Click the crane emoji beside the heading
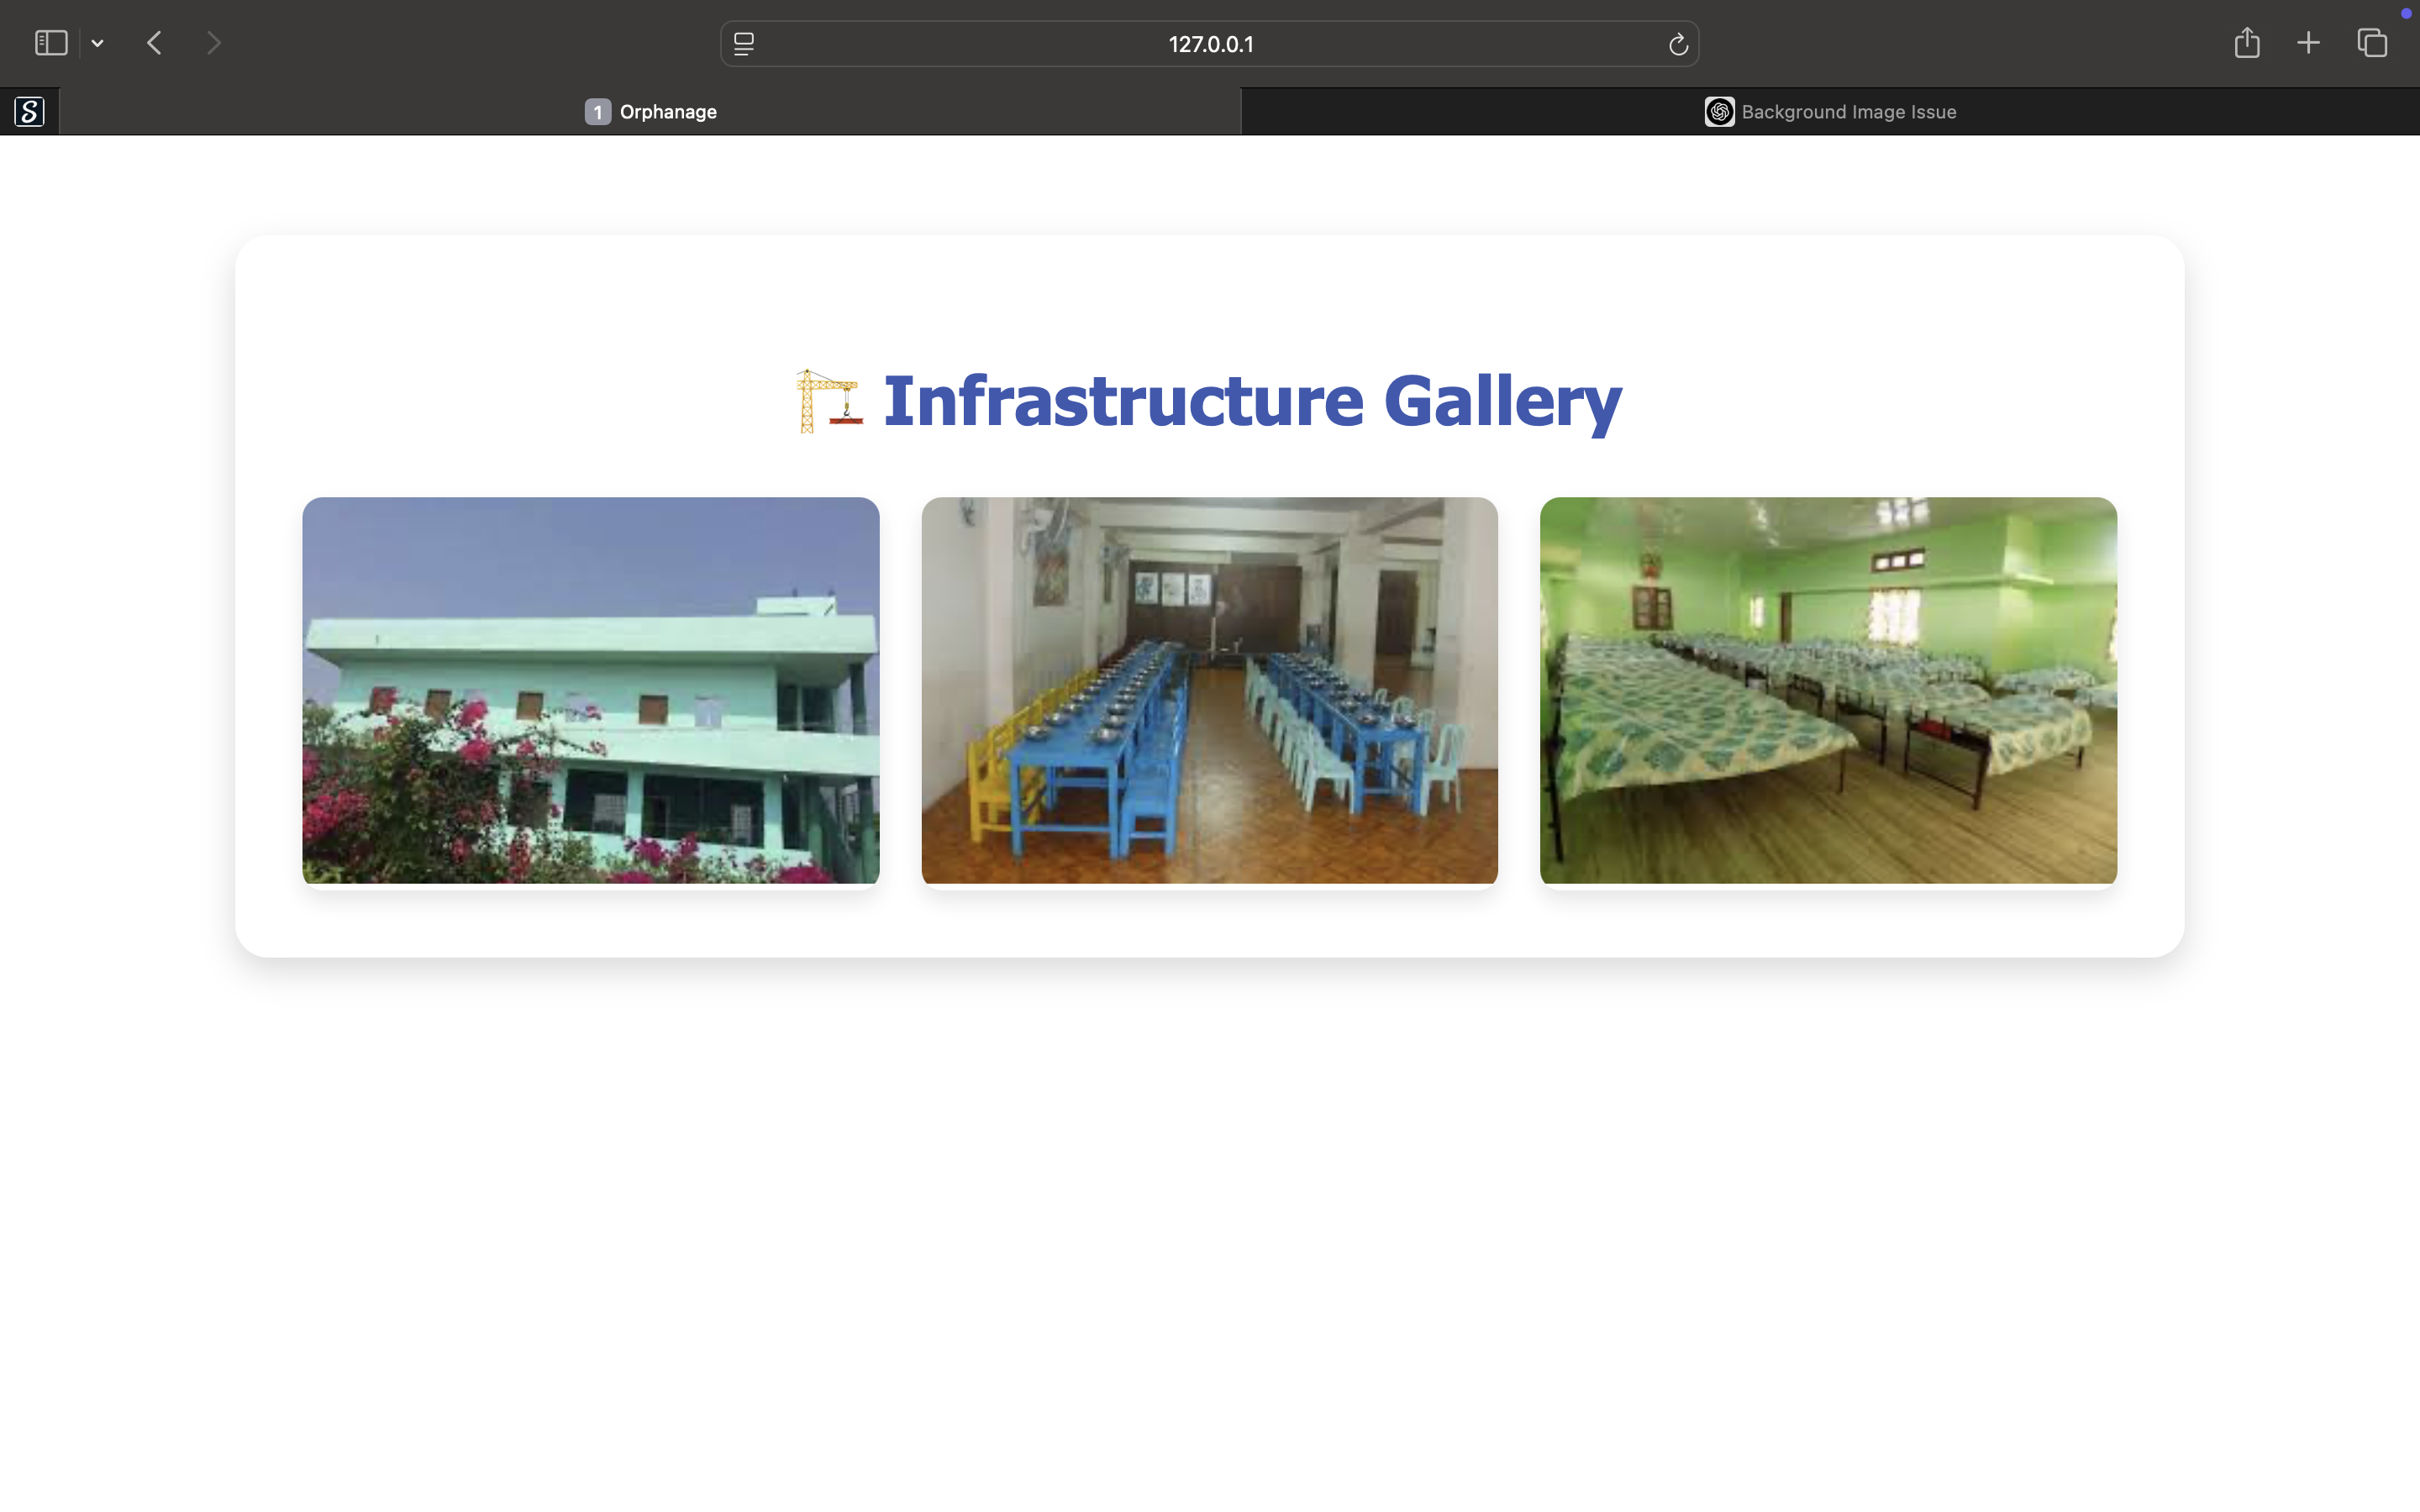The image size is (2420, 1512). tap(828, 402)
